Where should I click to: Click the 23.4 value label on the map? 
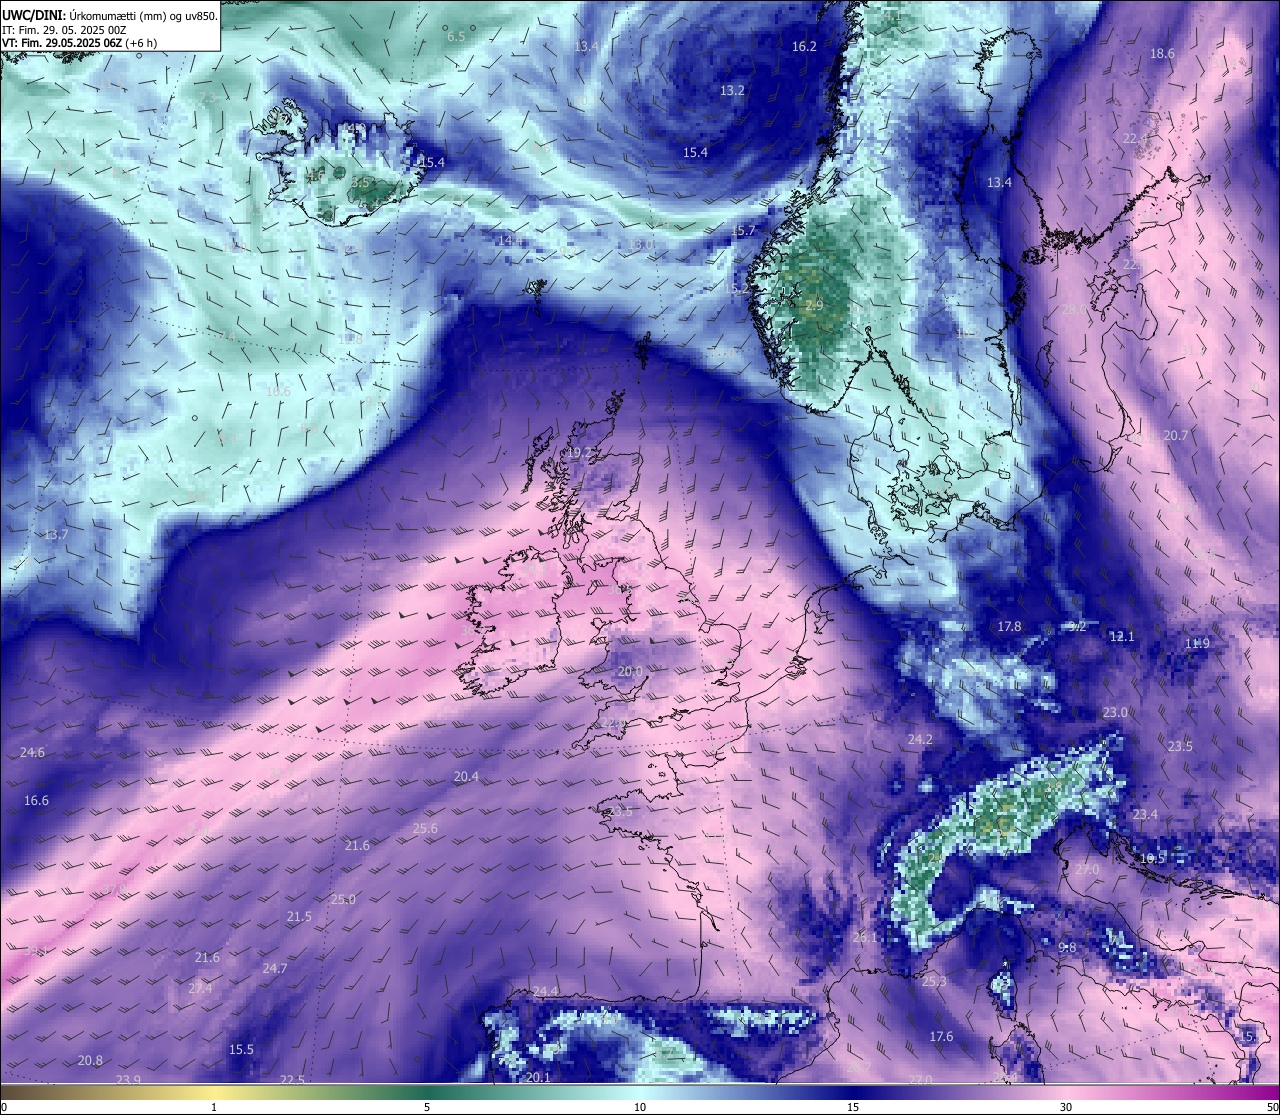[x=1144, y=815]
